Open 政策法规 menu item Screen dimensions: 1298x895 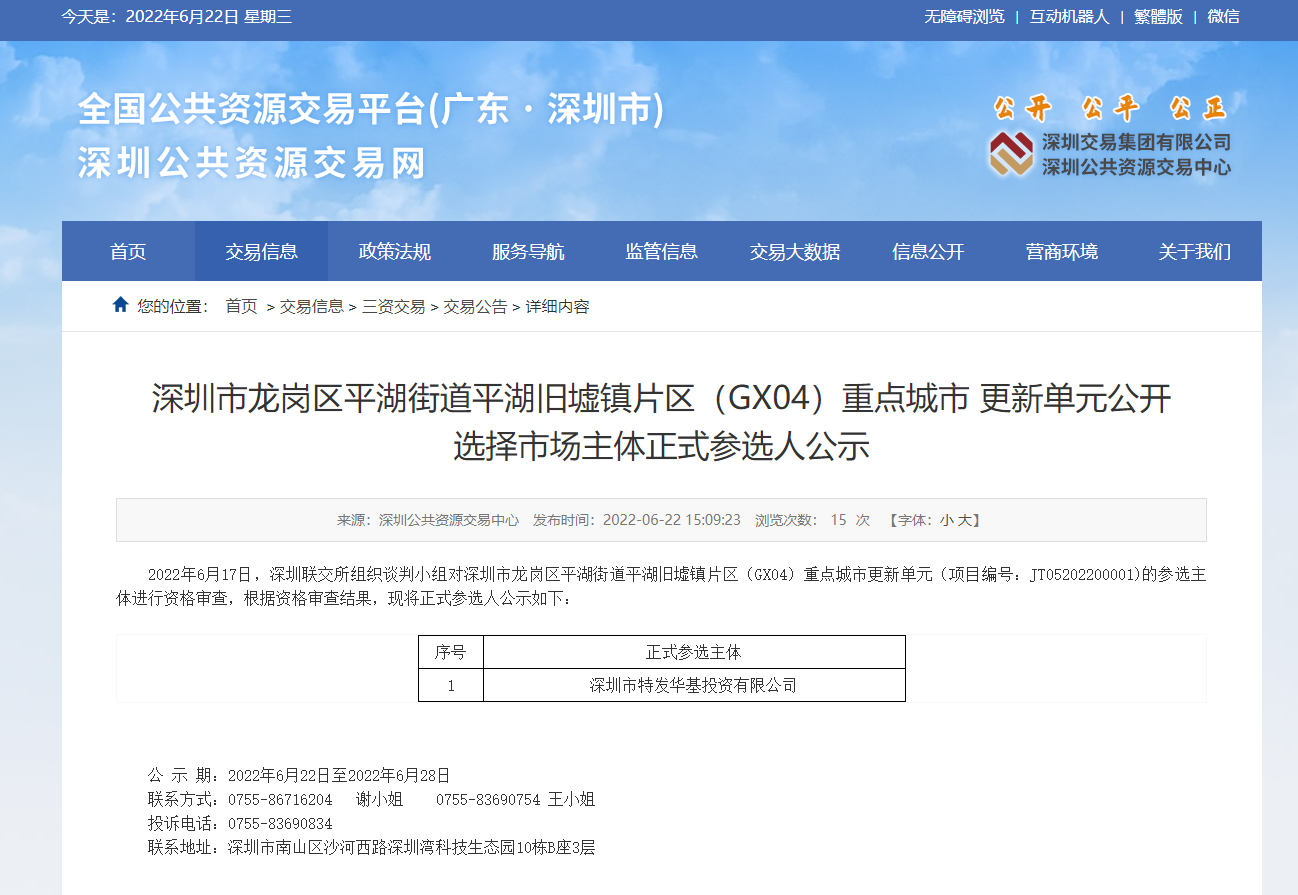click(394, 252)
